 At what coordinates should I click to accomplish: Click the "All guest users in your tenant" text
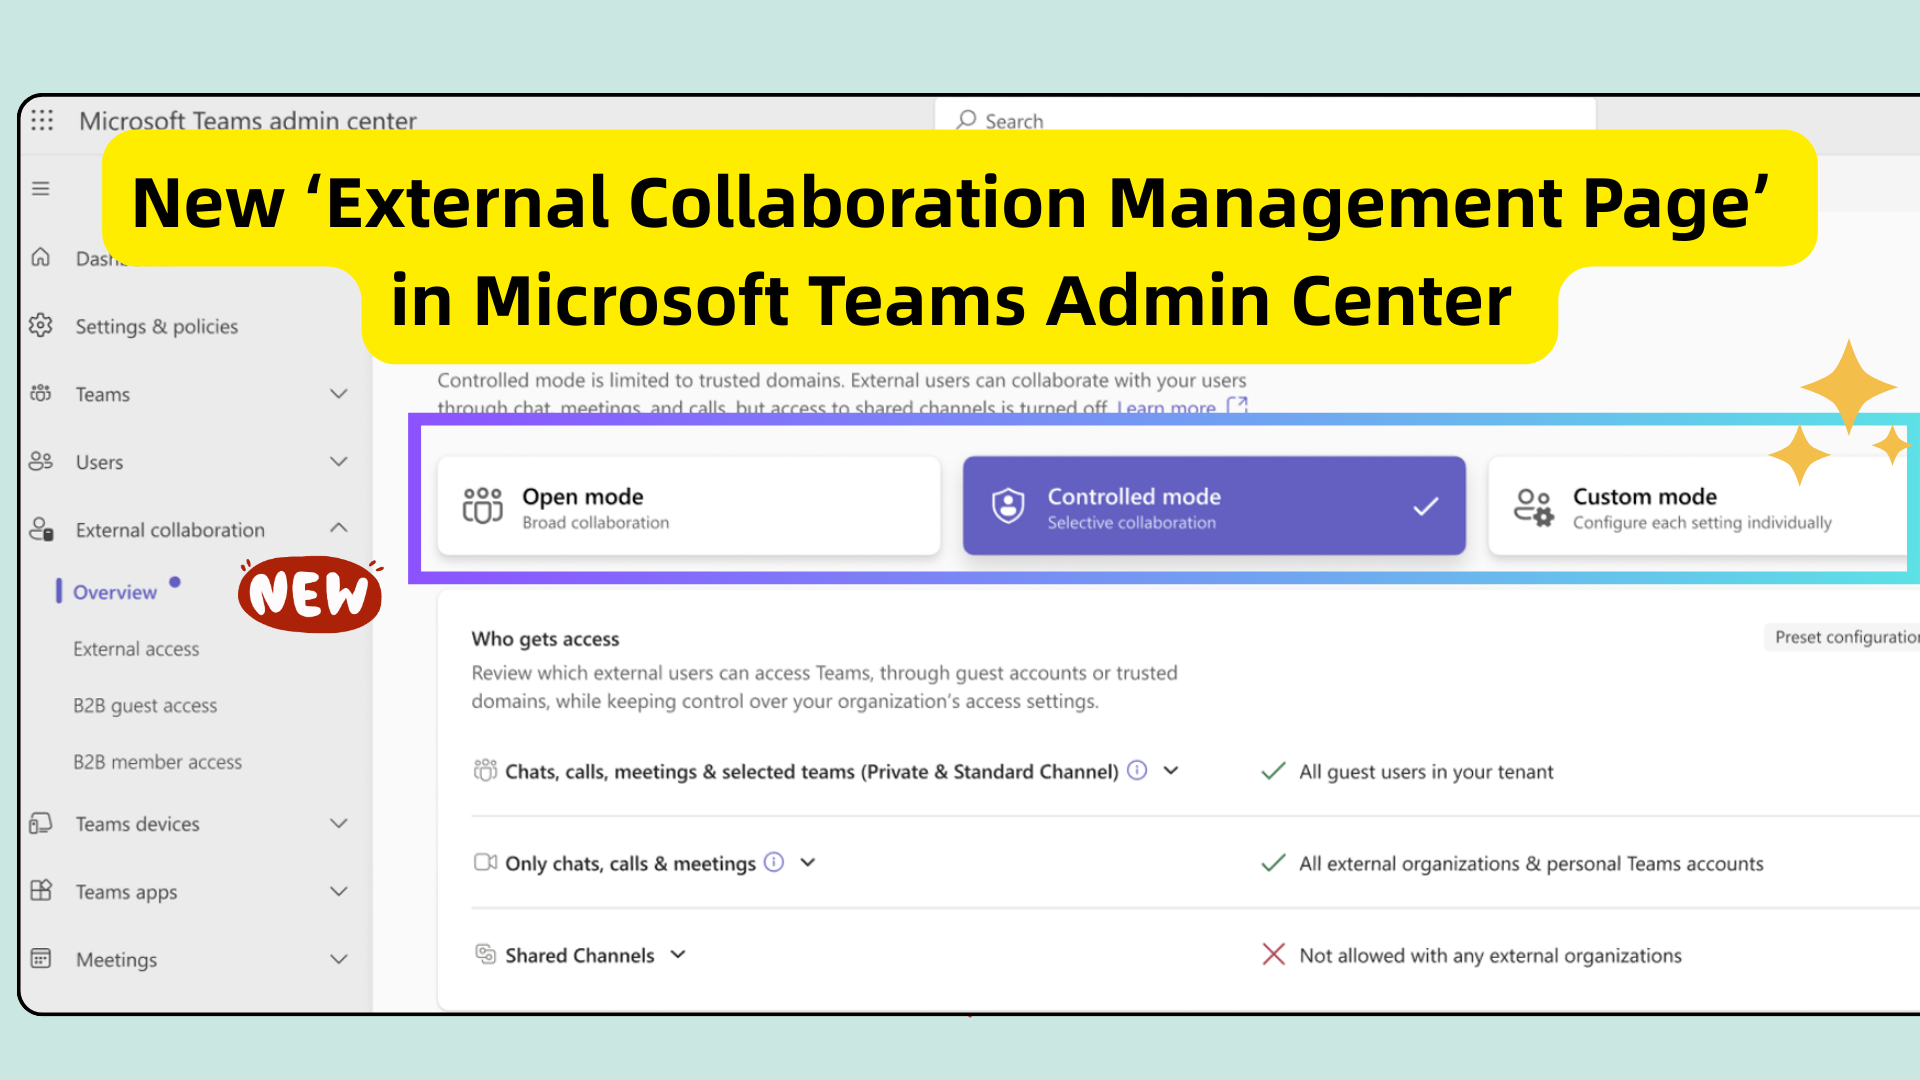1426,772
